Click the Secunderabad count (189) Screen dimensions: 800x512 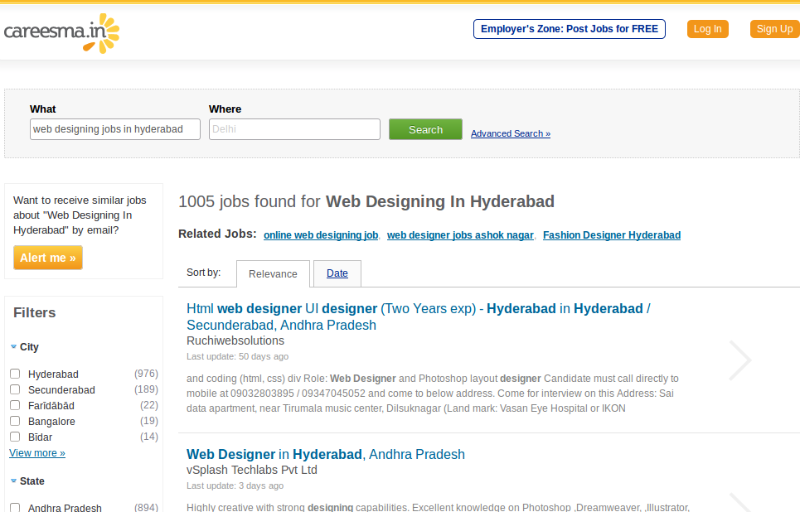pos(146,390)
